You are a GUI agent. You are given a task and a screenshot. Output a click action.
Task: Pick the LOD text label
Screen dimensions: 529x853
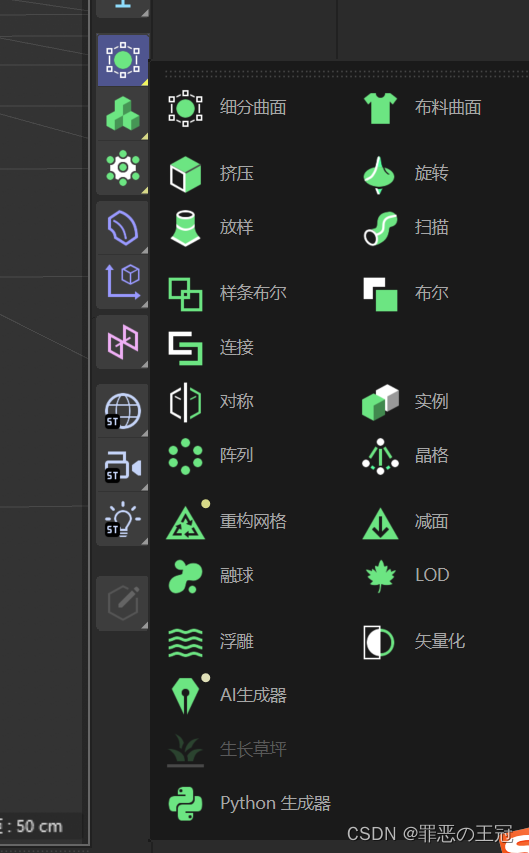tap(432, 575)
